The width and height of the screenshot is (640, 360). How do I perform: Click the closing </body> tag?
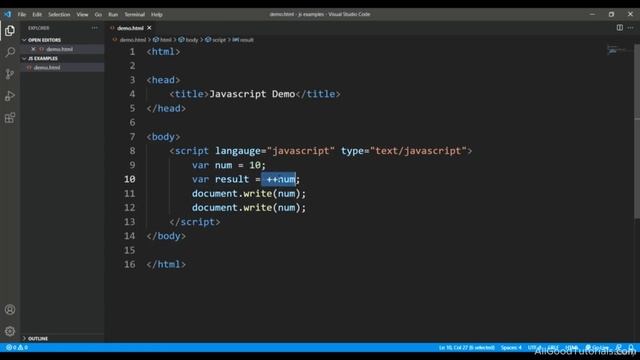166,236
